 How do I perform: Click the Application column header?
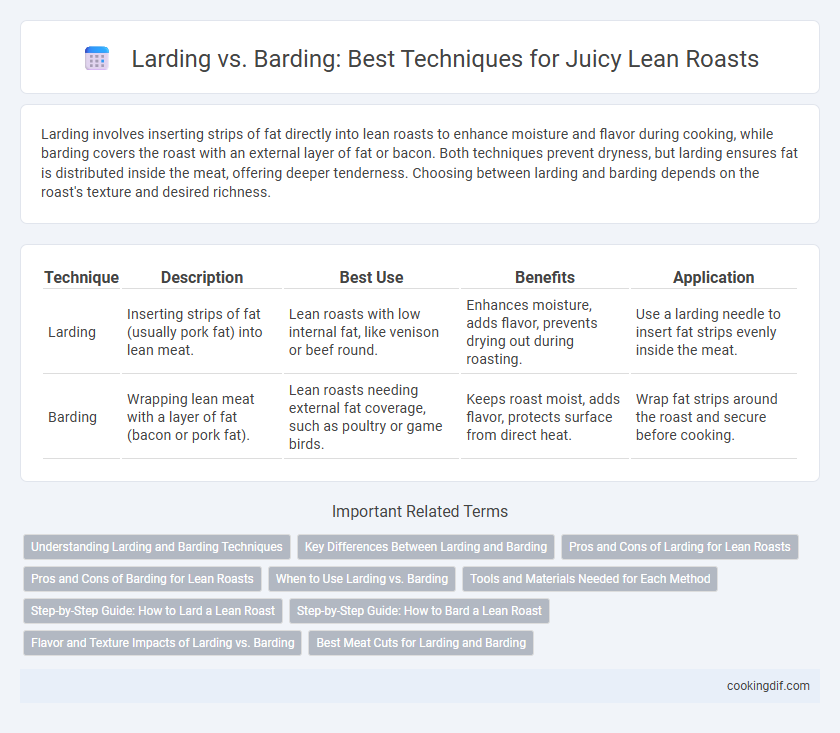(713, 277)
